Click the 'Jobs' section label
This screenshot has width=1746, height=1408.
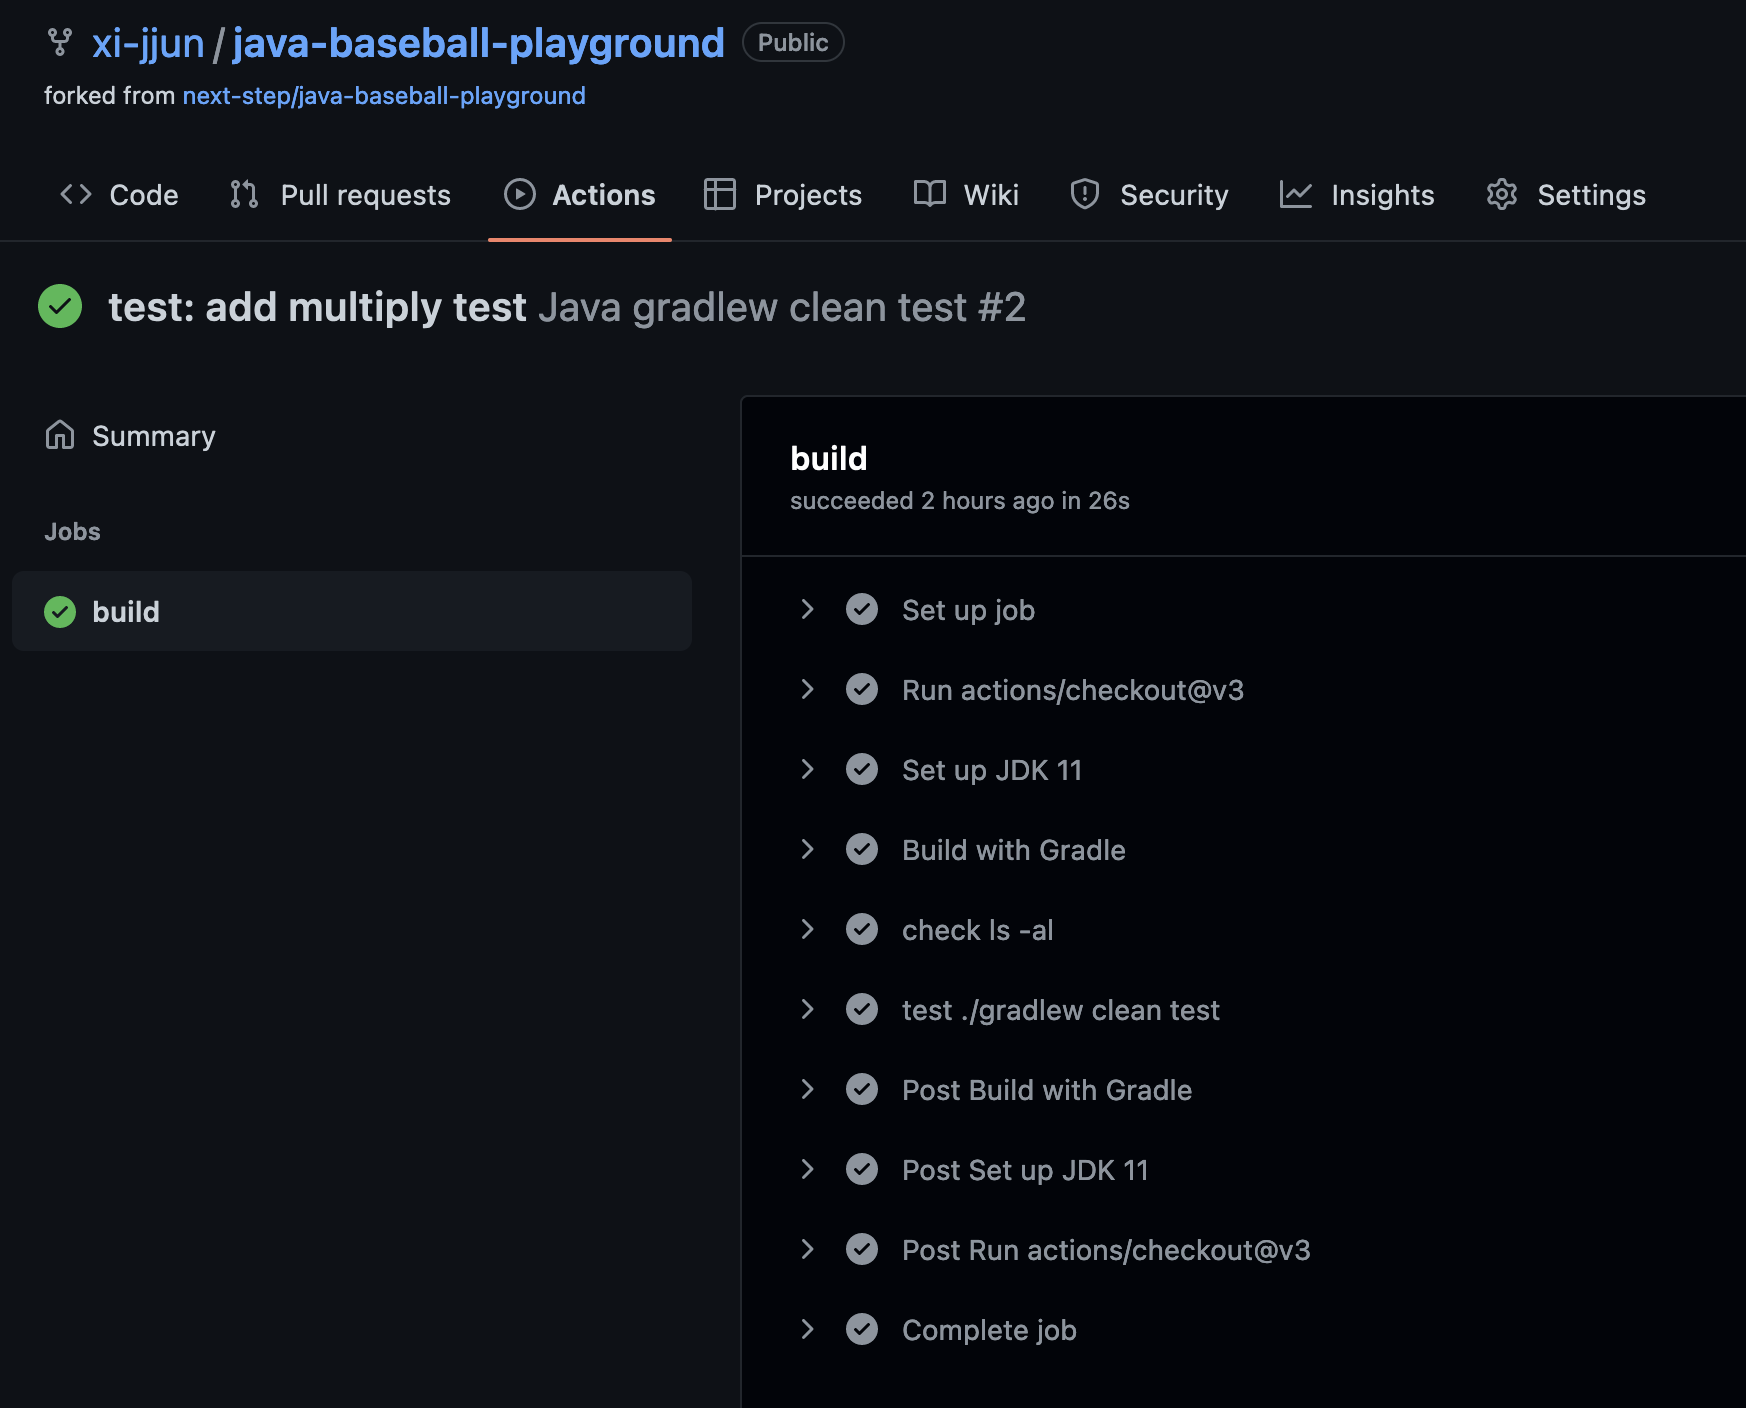72,531
